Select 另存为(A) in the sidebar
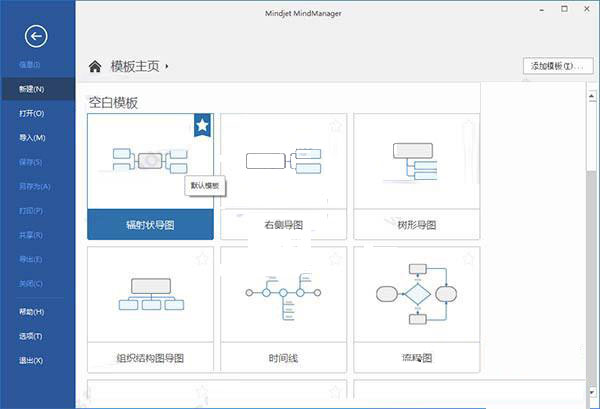 [34, 187]
